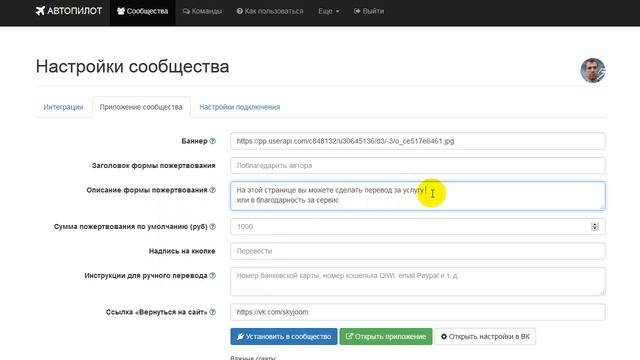Screen dimensions: 640x360
Task: Click the default donation sum number field
Action: 418,227
